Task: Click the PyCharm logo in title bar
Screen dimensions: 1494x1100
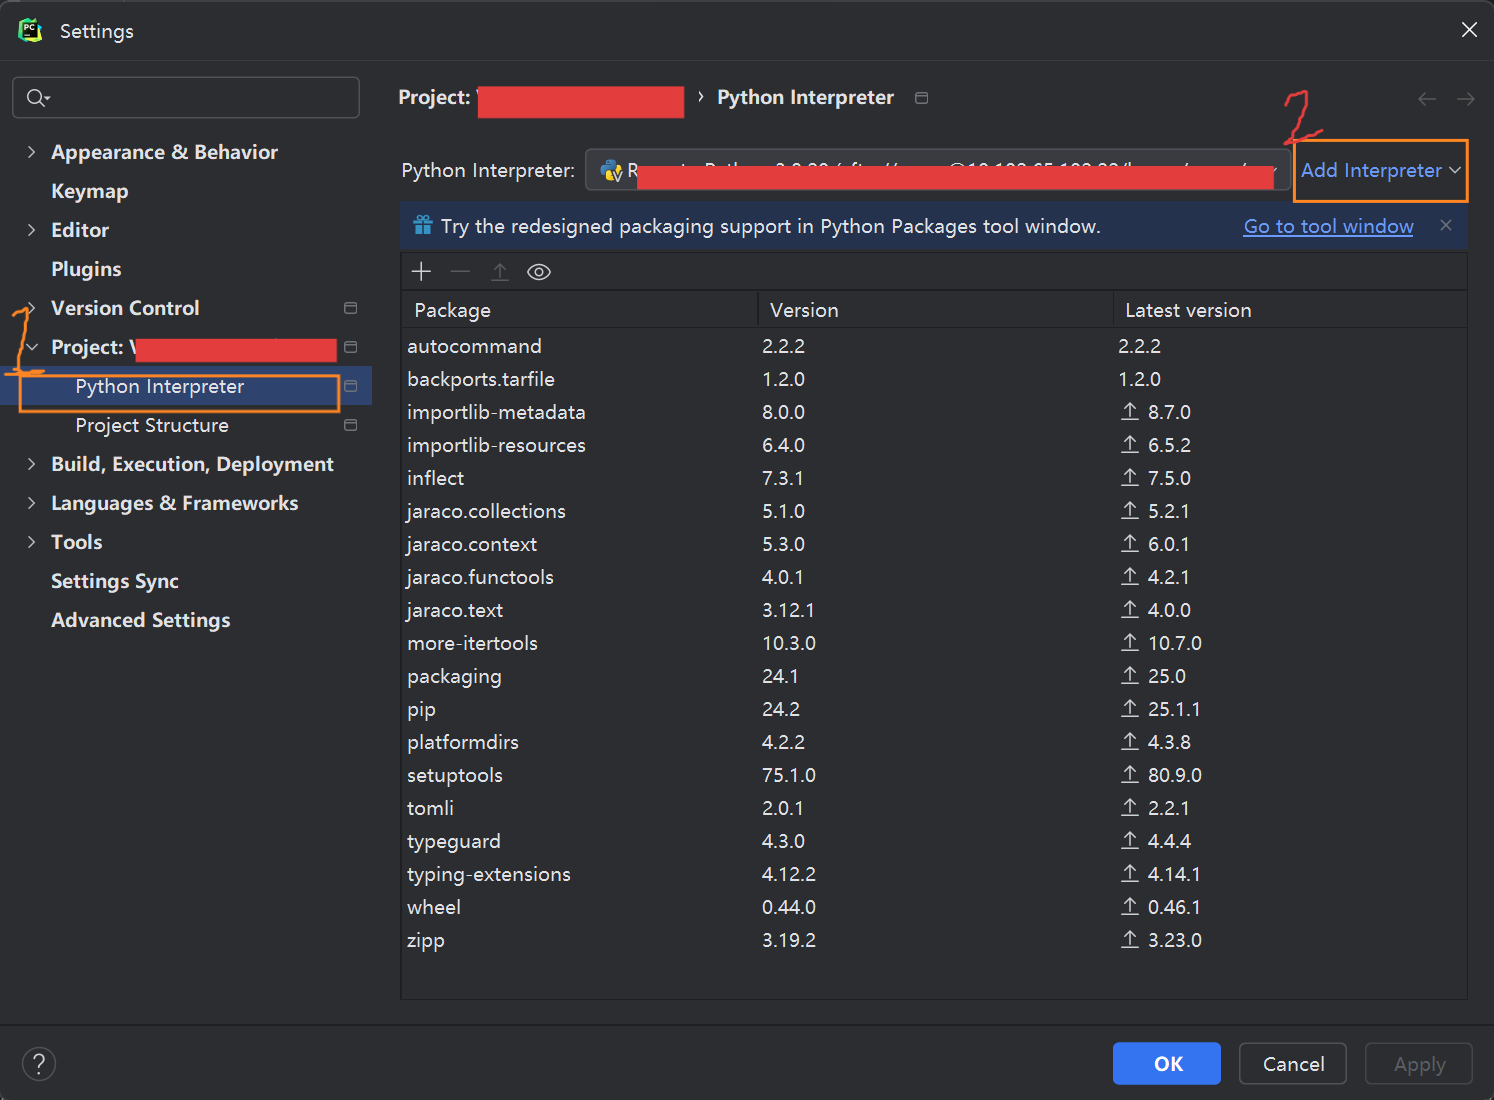Action: click(30, 30)
